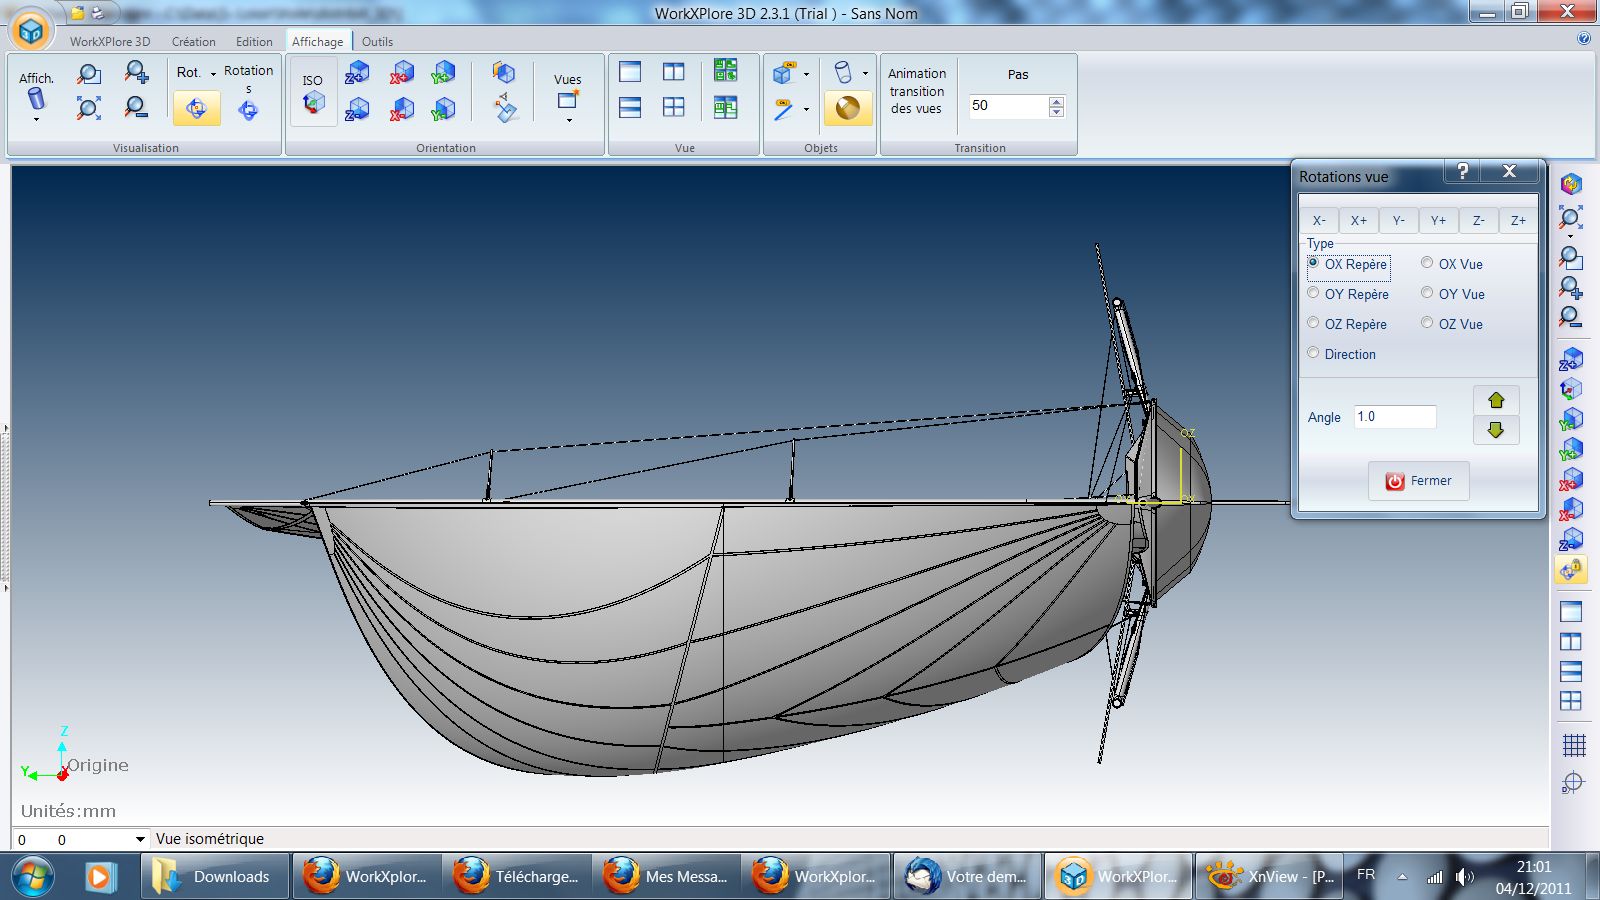Click the shaded sphere icon in Objets group
Viewport: 1600px width, 900px height.
(847, 107)
